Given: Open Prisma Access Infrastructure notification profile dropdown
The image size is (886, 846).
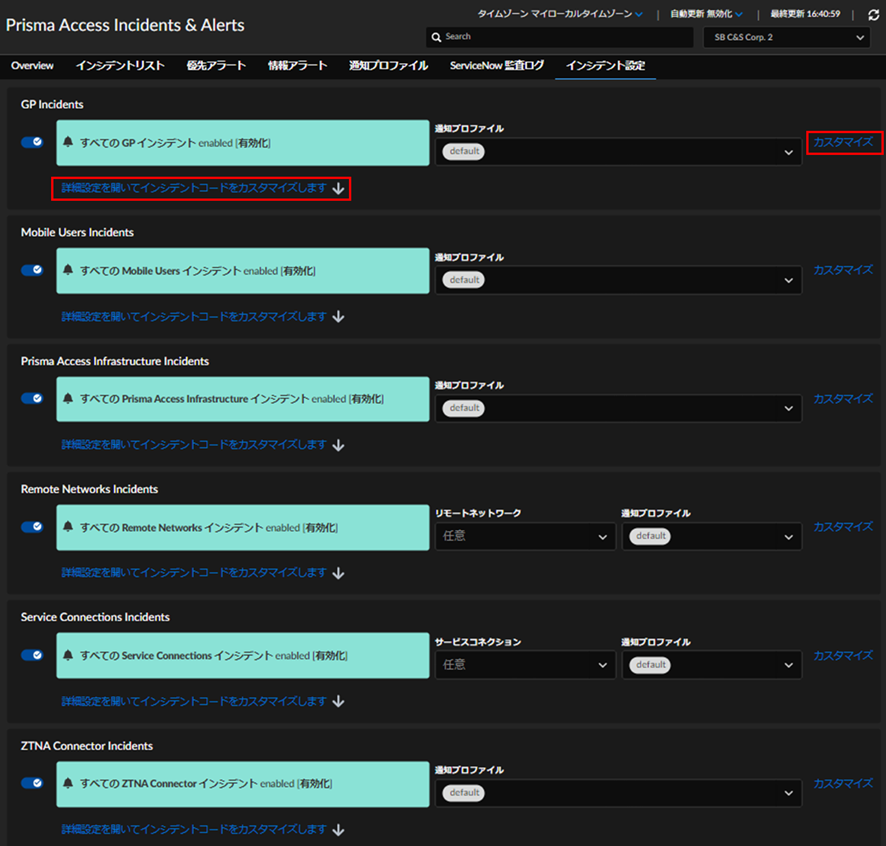Looking at the screenshot, I should point(618,408).
